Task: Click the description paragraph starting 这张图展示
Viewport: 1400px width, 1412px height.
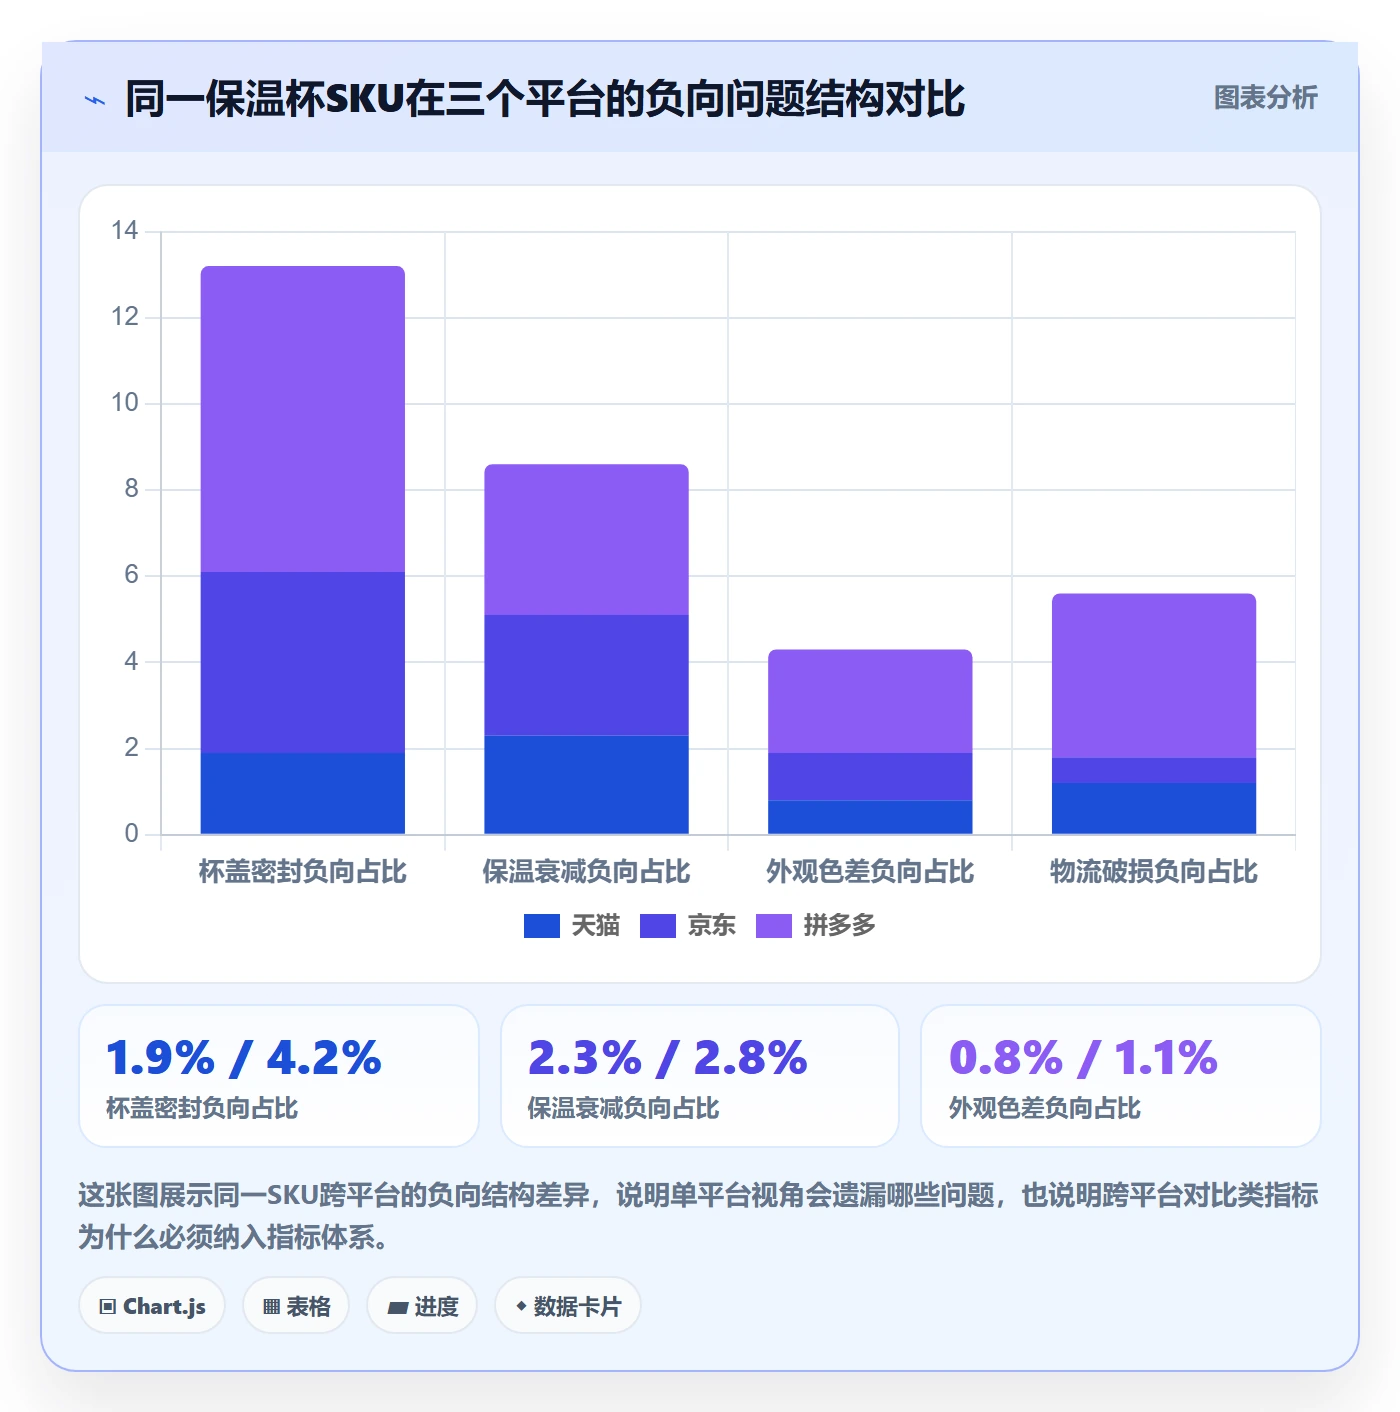Action: coord(698,1216)
